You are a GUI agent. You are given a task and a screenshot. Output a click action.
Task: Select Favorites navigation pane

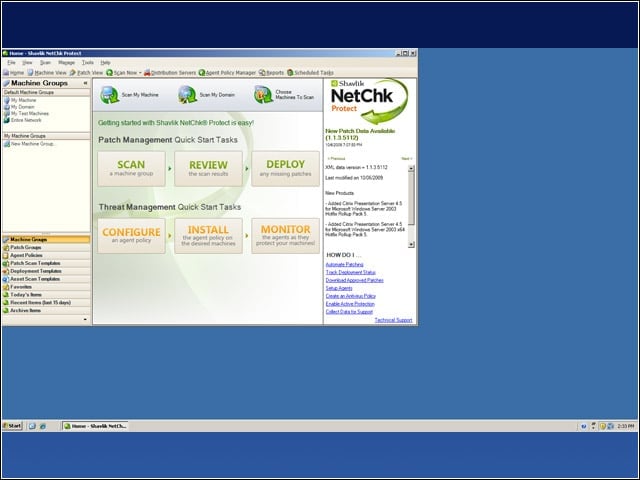[46, 287]
